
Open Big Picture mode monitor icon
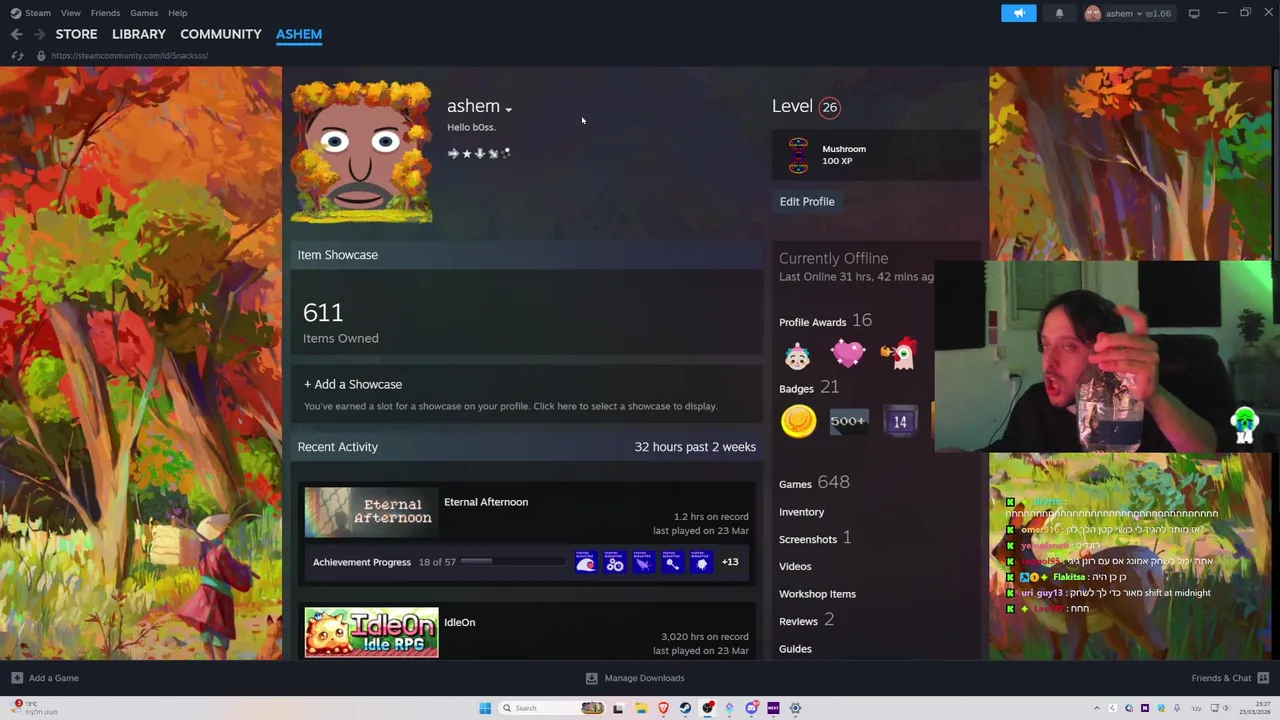tap(1194, 13)
